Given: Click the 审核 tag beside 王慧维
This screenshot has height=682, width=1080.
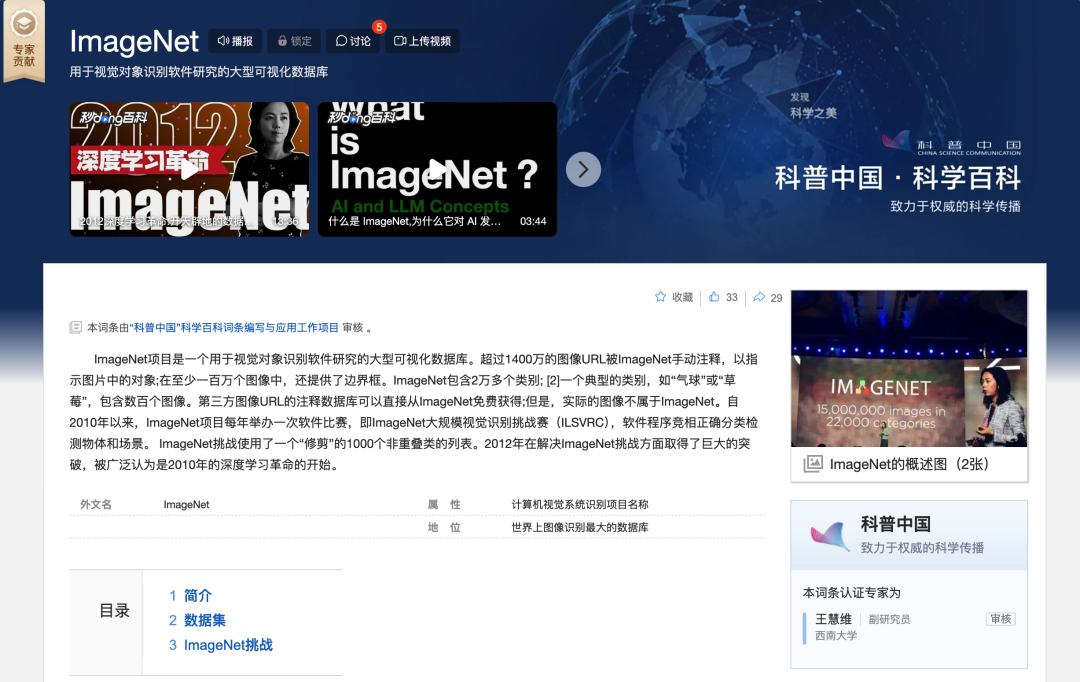Looking at the screenshot, I should pyautogui.click(x=1001, y=619).
